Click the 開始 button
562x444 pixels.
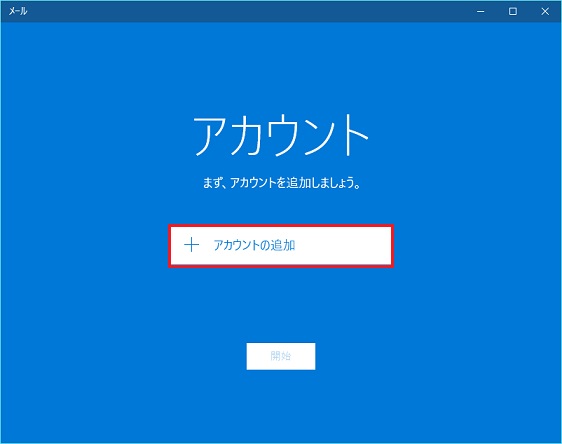[281, 356]
